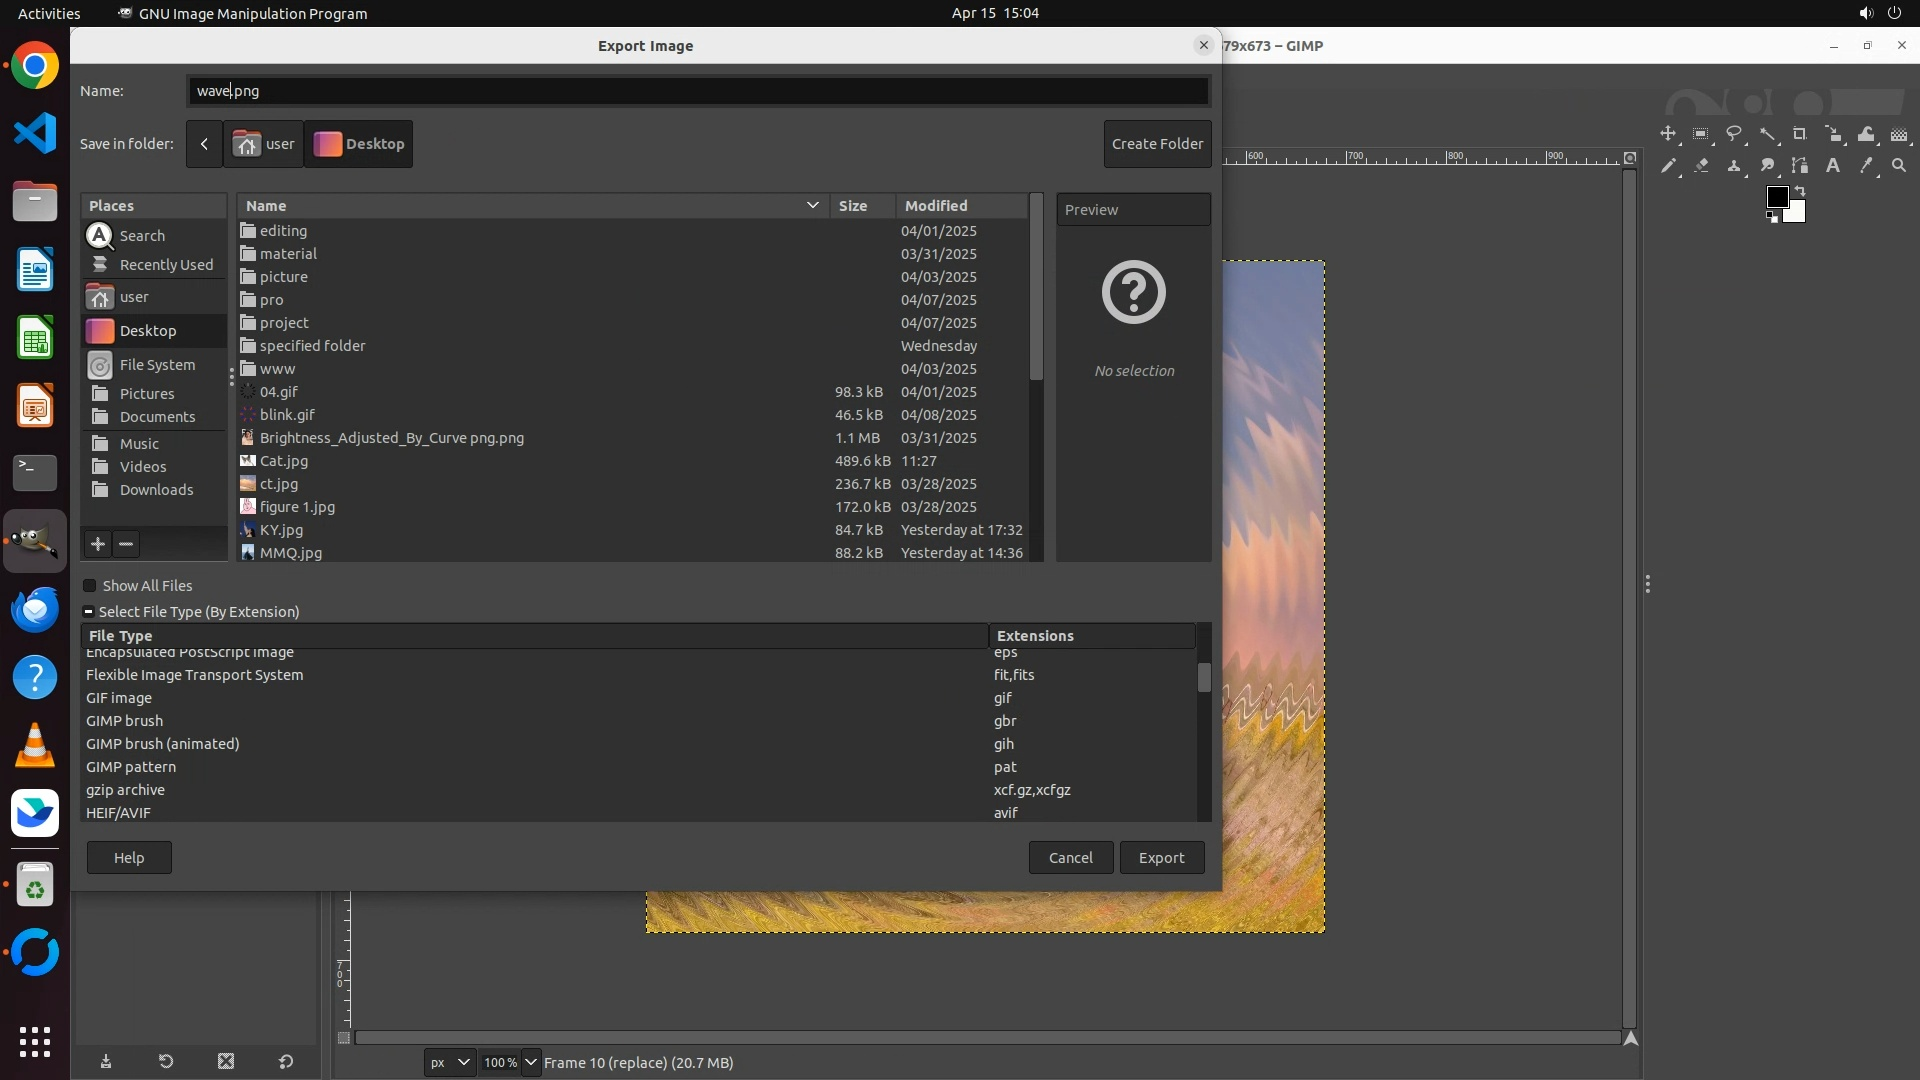This screenshot has width=1920, height=1080.
Task: Choose GIF image file type
Action: (x=119, y=698)
